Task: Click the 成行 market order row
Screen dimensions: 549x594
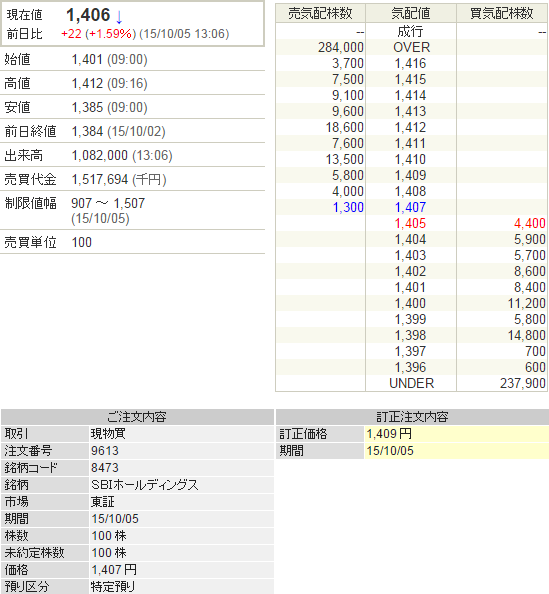Action: click(x=411, y=31)
